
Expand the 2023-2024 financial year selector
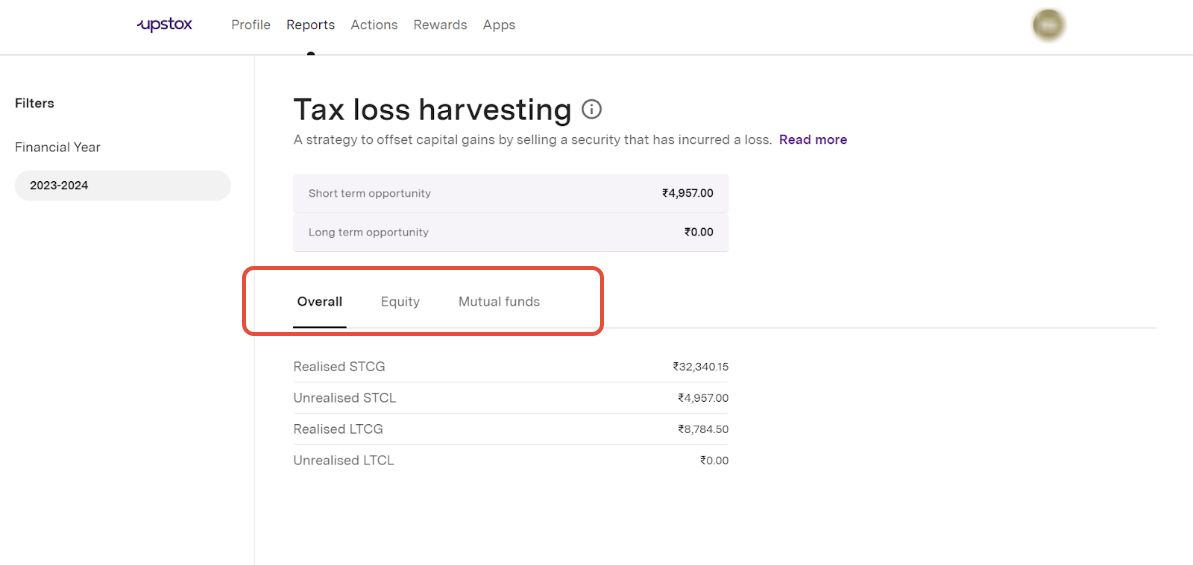coord(122,185)
